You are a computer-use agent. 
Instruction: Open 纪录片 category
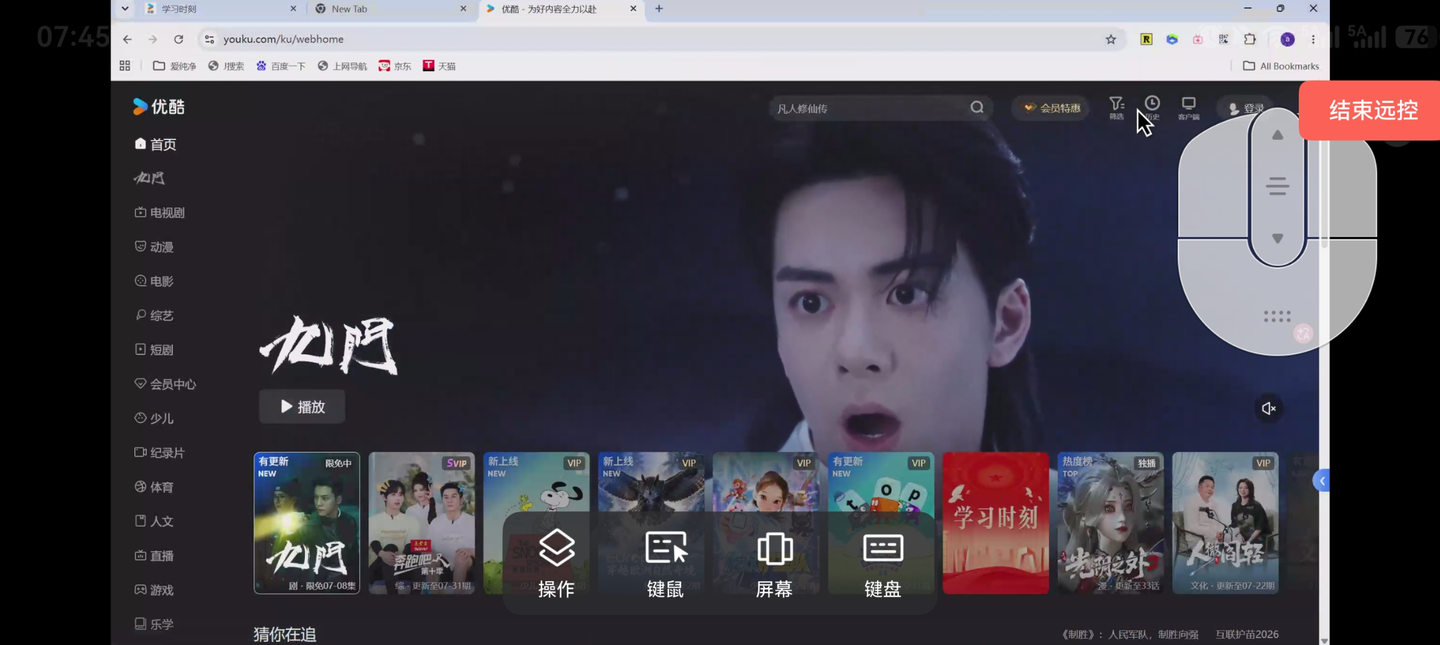[159, 452]
